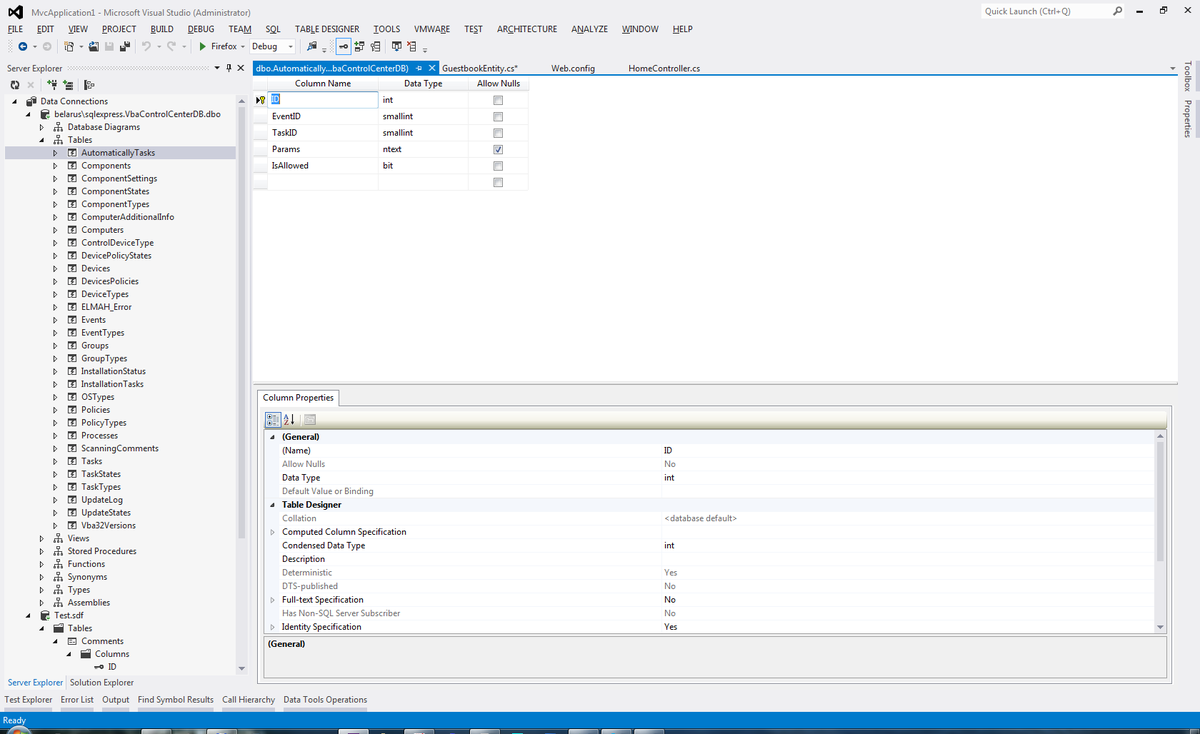Switch to HomeController.cs tab

point(664,68)
